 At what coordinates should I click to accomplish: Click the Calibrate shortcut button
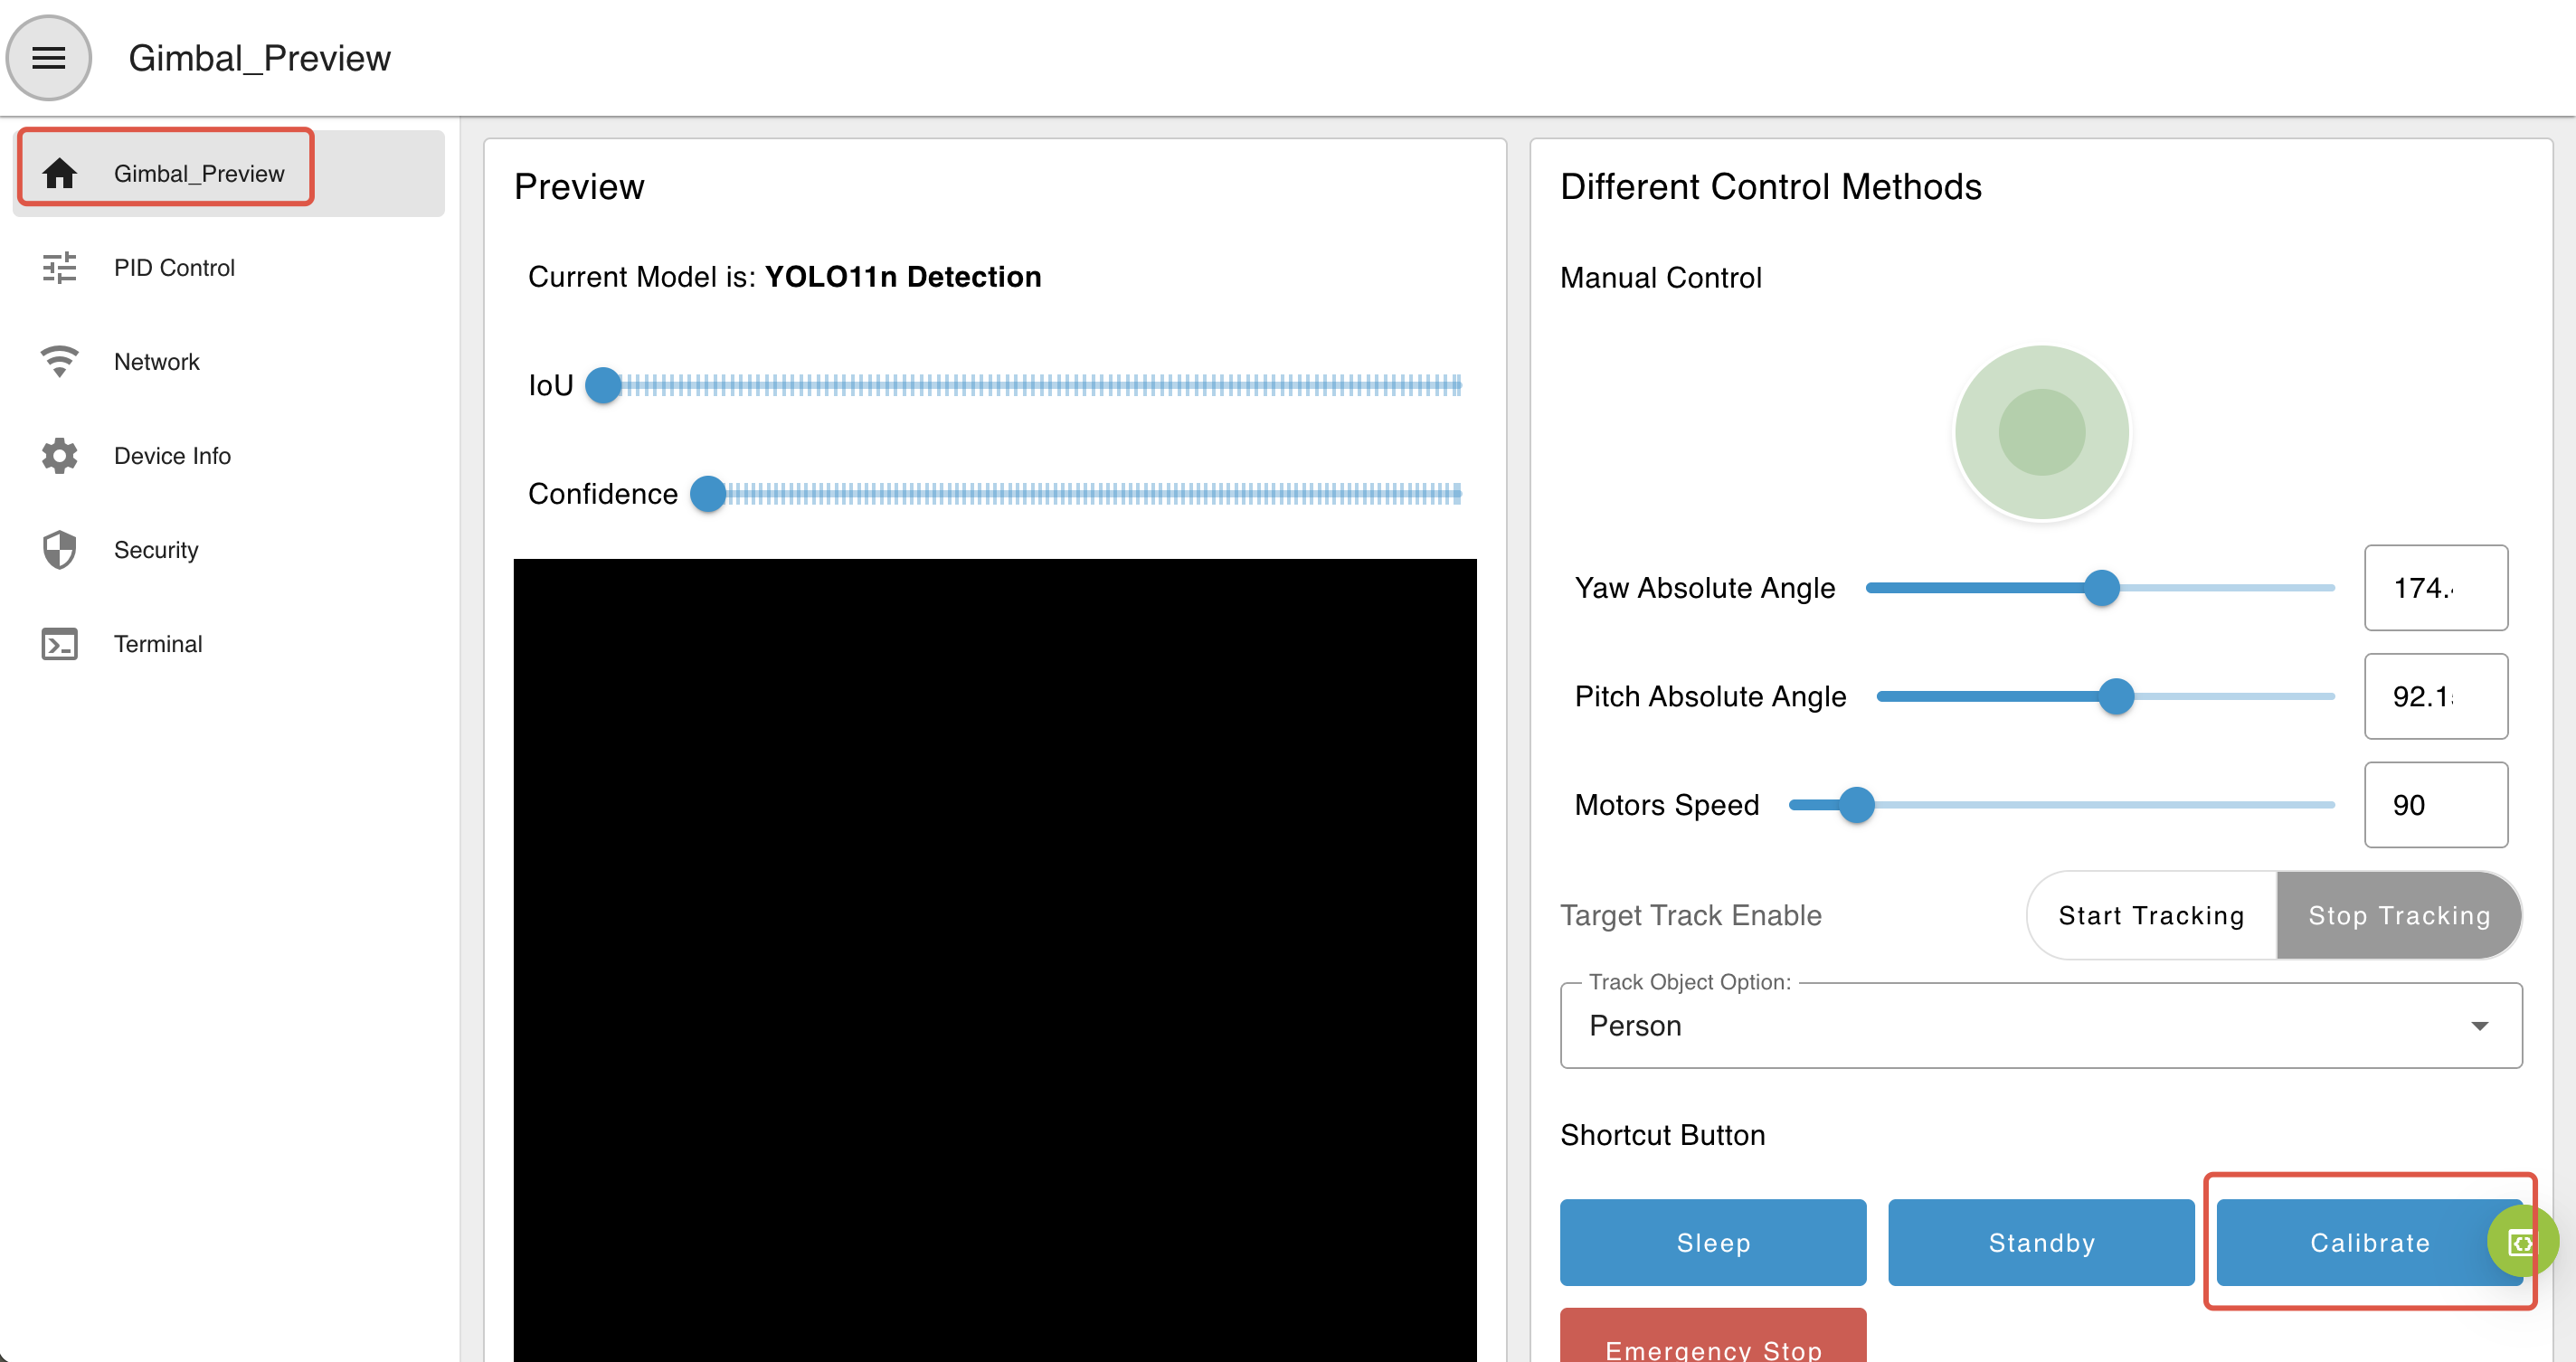[x=2369, y=1242]
